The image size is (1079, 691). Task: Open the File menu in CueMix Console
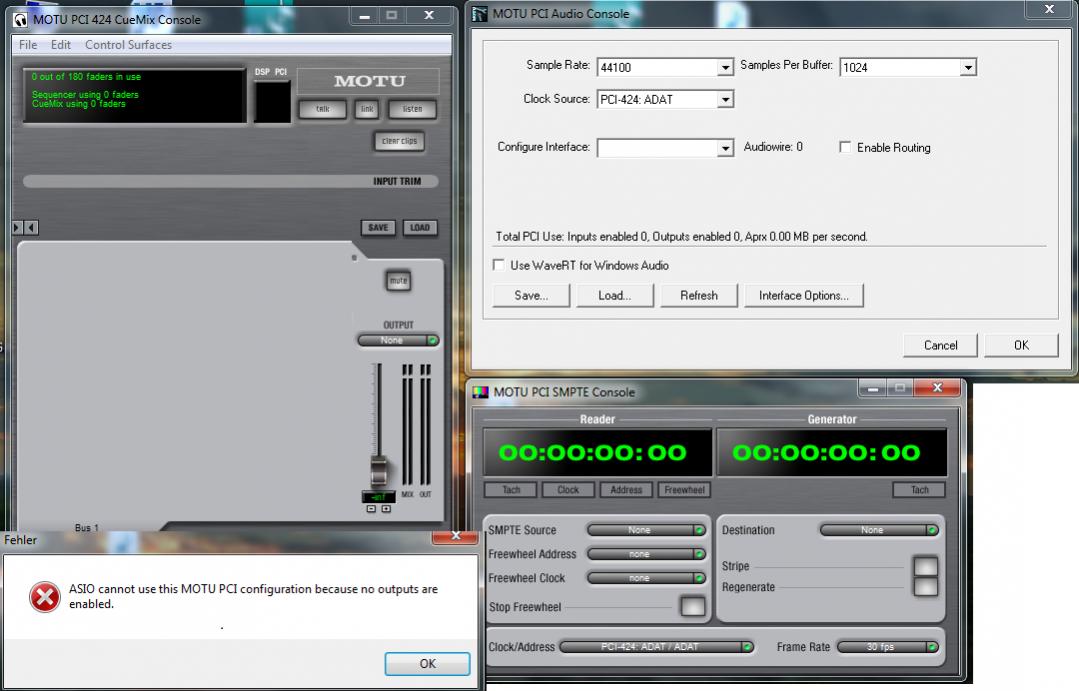click(28, 45)
